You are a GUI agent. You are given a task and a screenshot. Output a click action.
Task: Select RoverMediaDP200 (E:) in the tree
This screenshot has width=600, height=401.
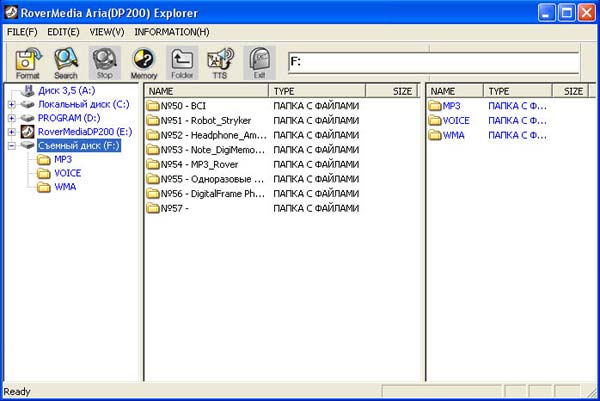85,132
